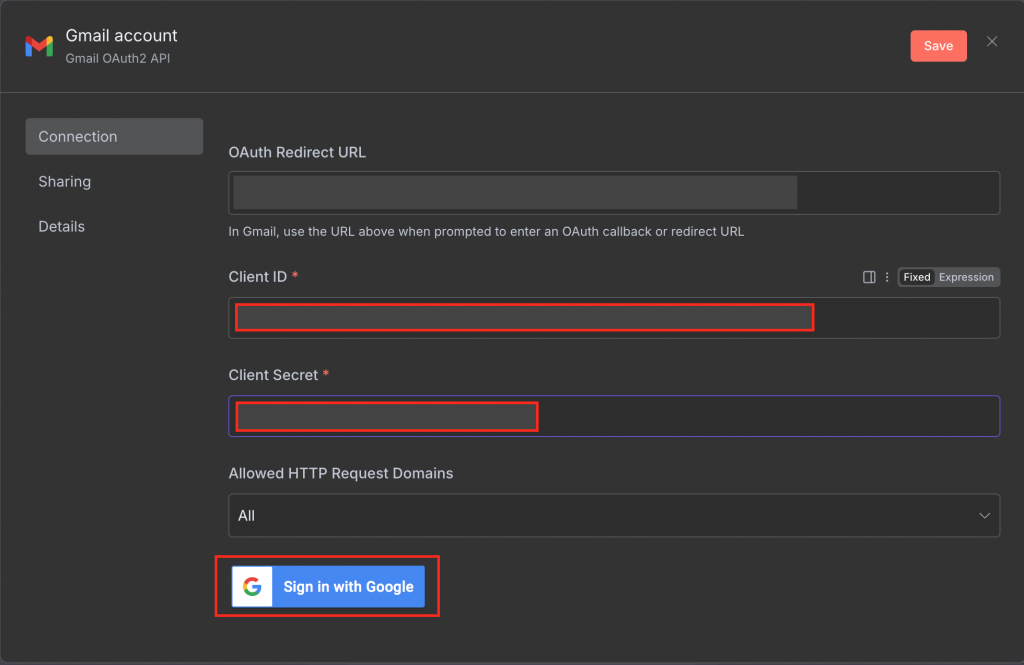
Task: Click the 'Gmail OAuth2 API' subtitle
Action: [118, 58]
